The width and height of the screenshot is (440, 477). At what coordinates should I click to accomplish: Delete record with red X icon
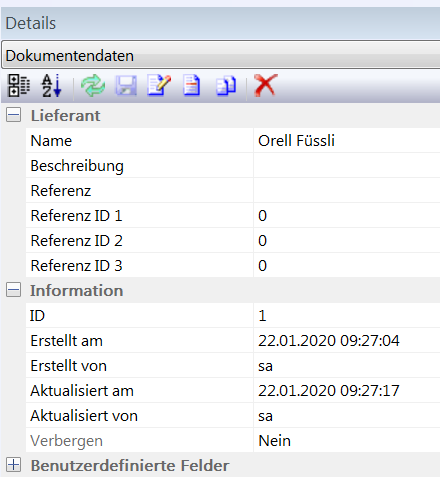pos(266,85)
